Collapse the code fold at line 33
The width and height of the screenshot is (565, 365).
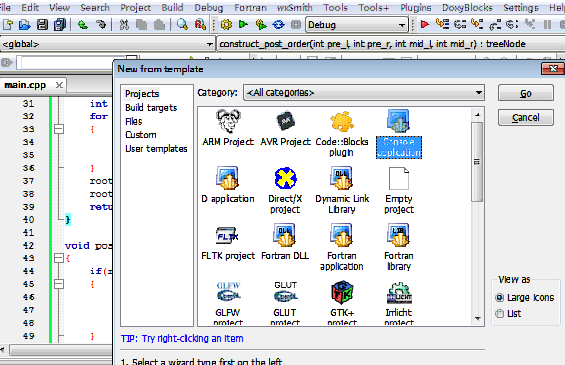[59, 129]
